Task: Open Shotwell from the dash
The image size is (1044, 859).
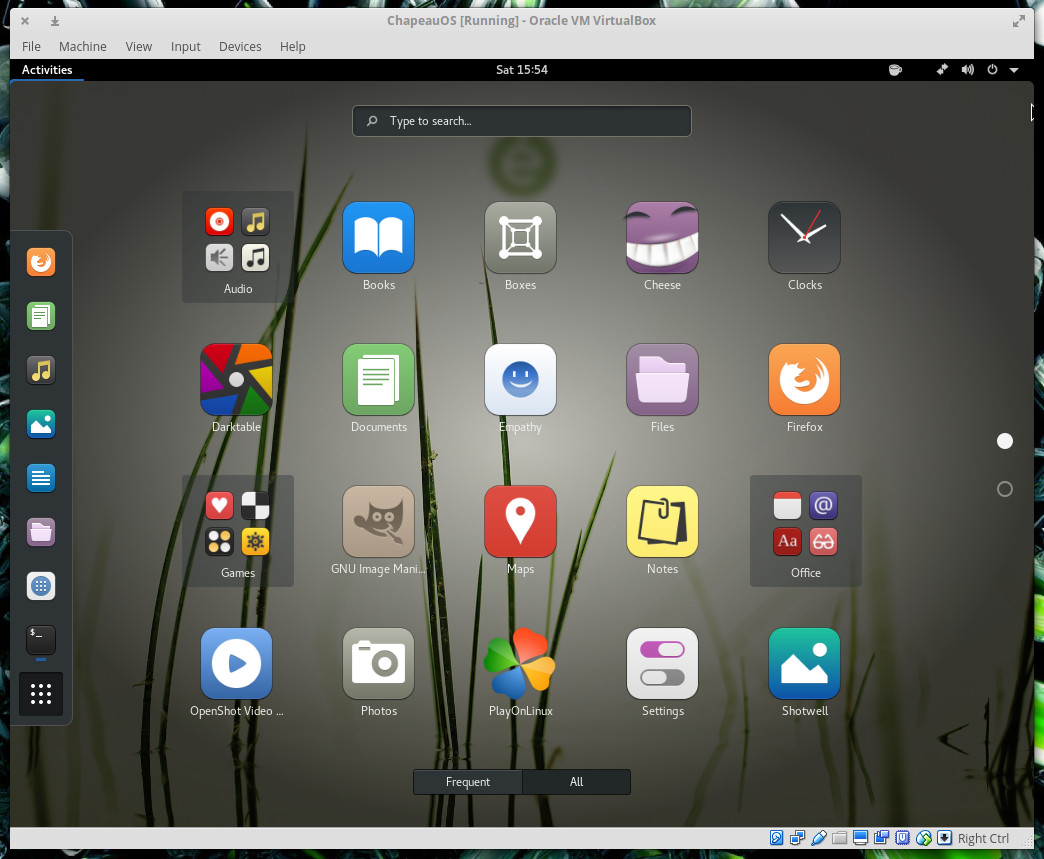Action: [41, 424]
